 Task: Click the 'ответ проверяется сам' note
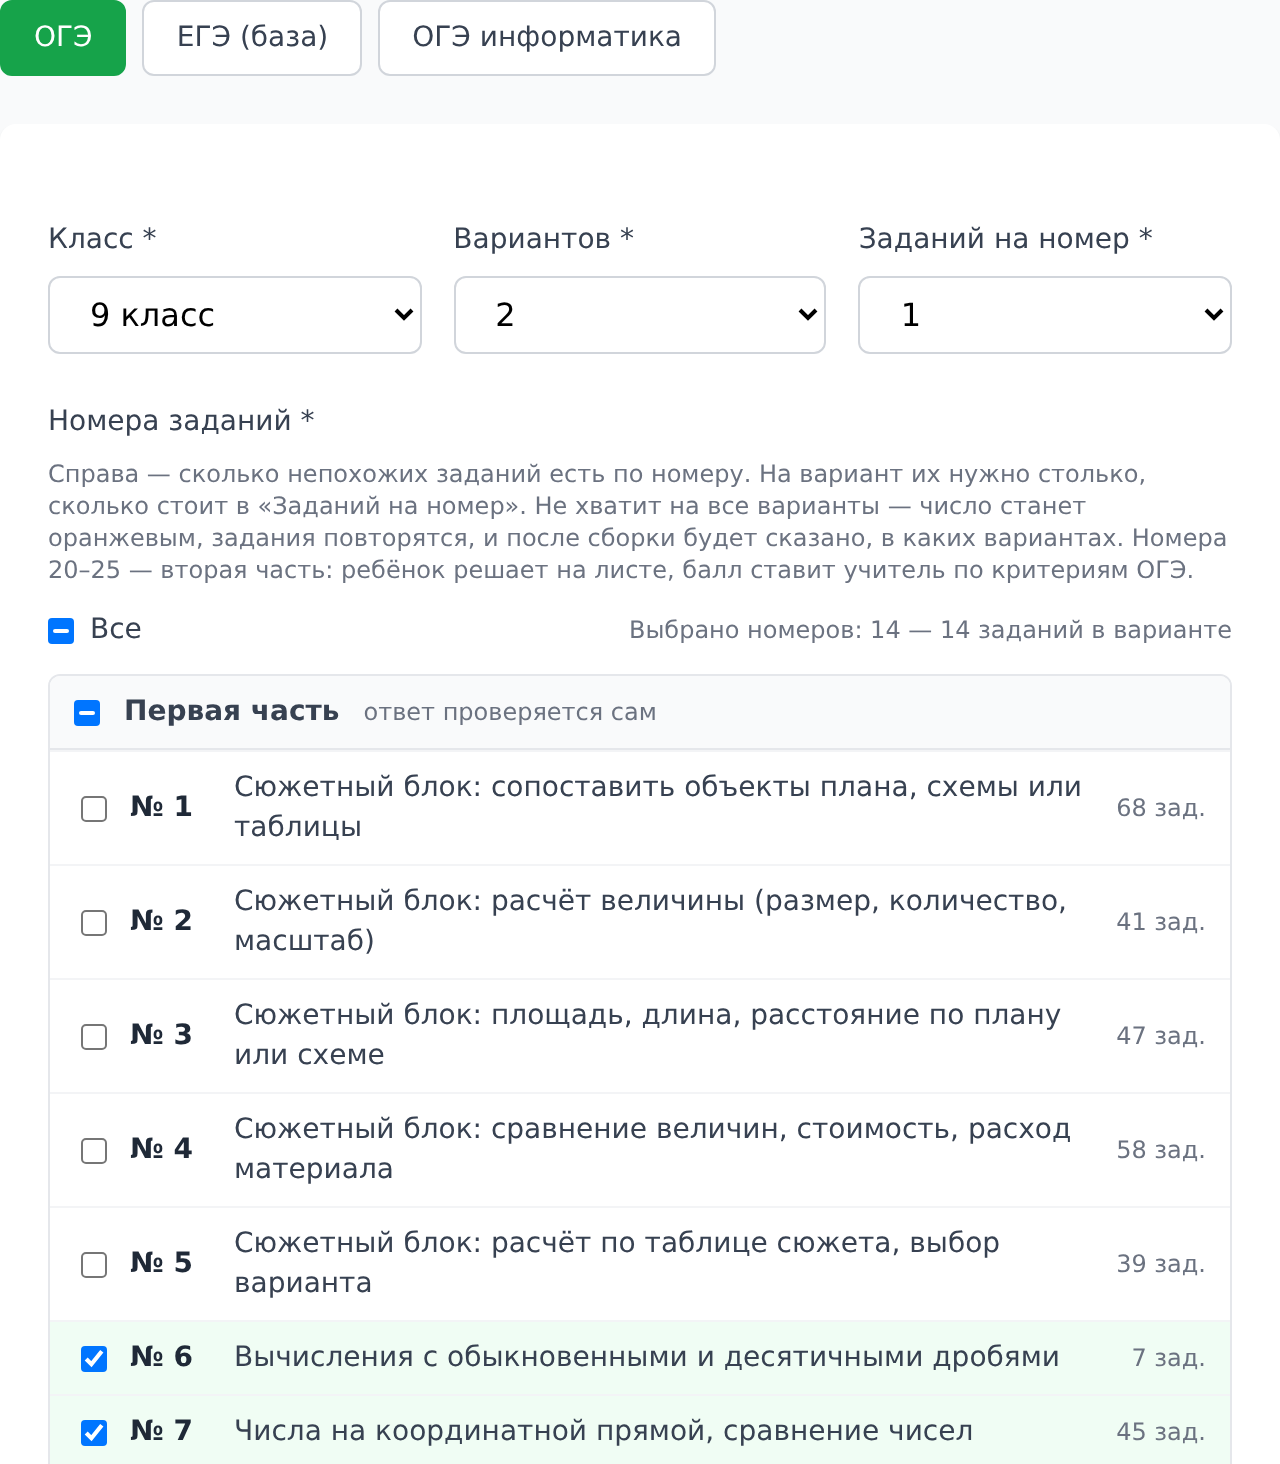pos(510,712)
